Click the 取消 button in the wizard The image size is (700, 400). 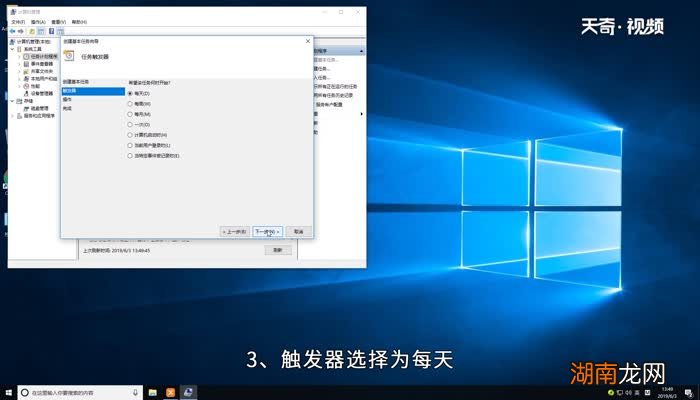(299, 232)
